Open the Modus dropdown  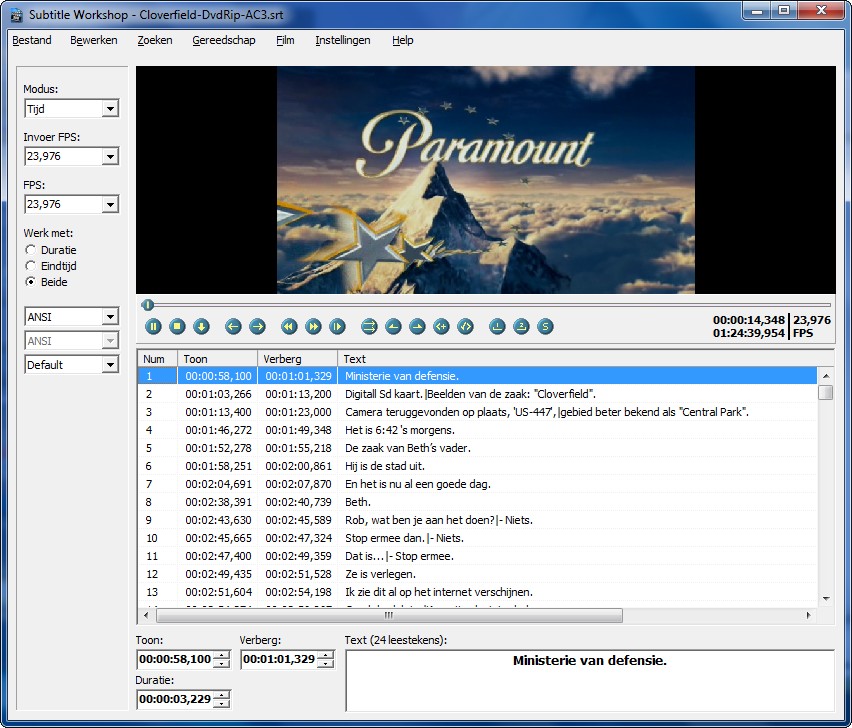tap(110, 109)
